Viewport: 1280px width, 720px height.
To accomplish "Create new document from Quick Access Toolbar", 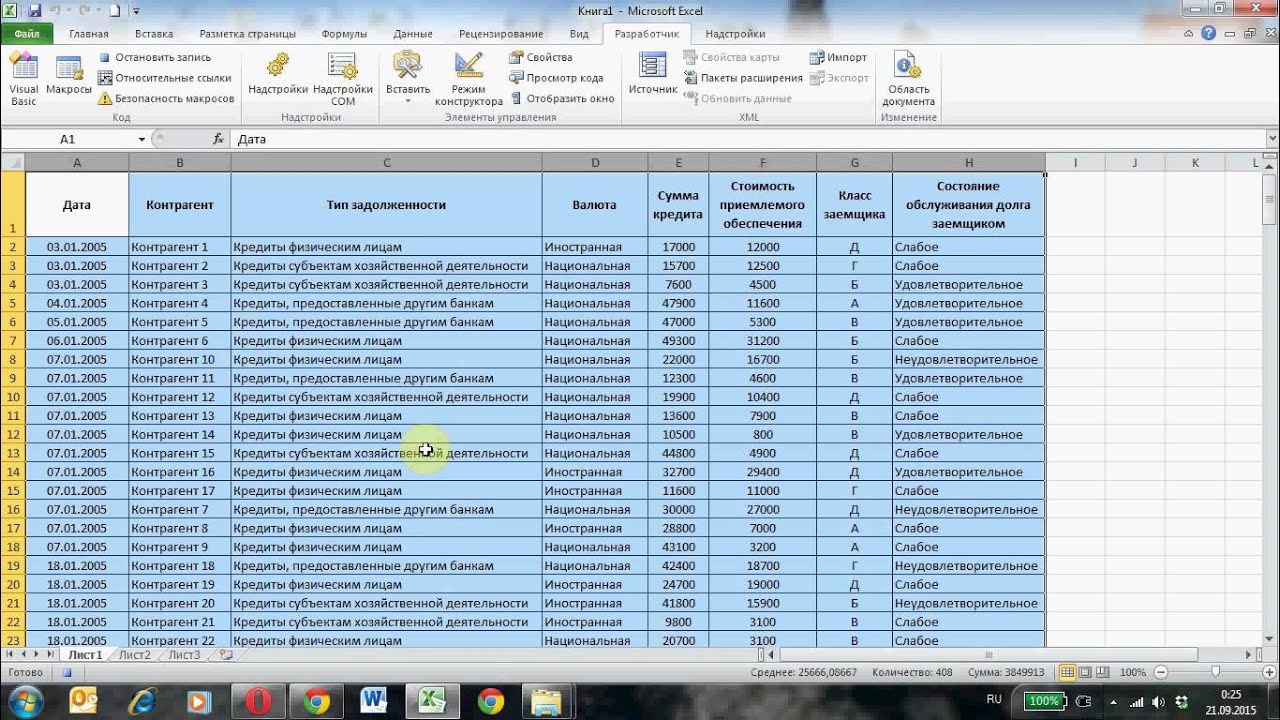I will [114, 11].
